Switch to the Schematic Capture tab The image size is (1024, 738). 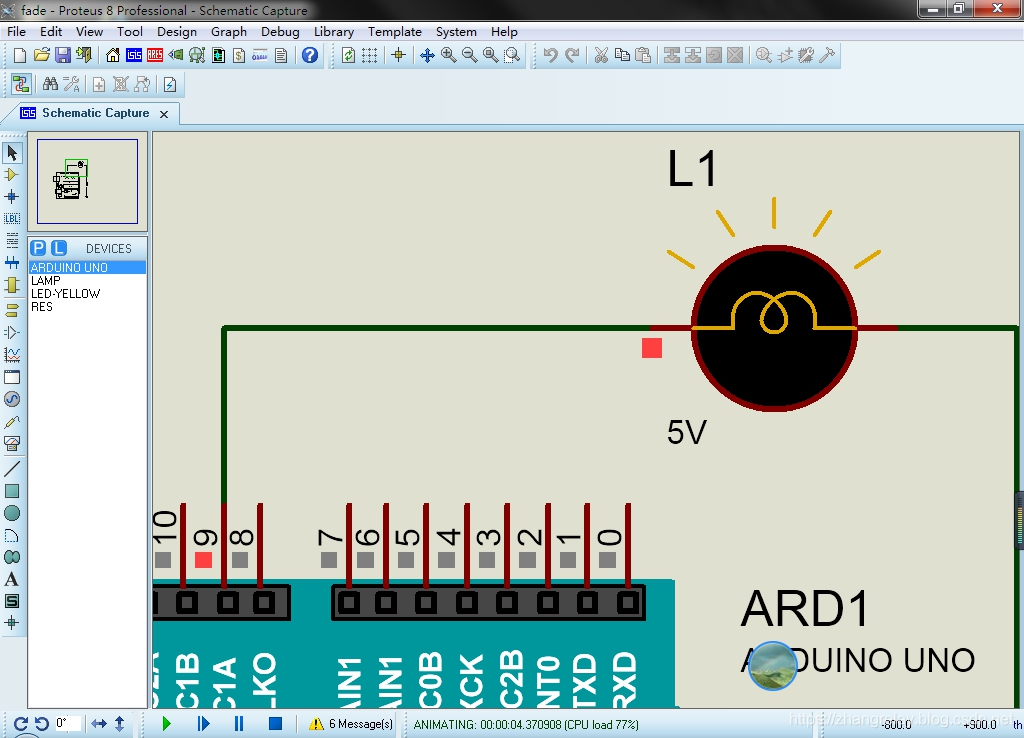click(95, 113)
